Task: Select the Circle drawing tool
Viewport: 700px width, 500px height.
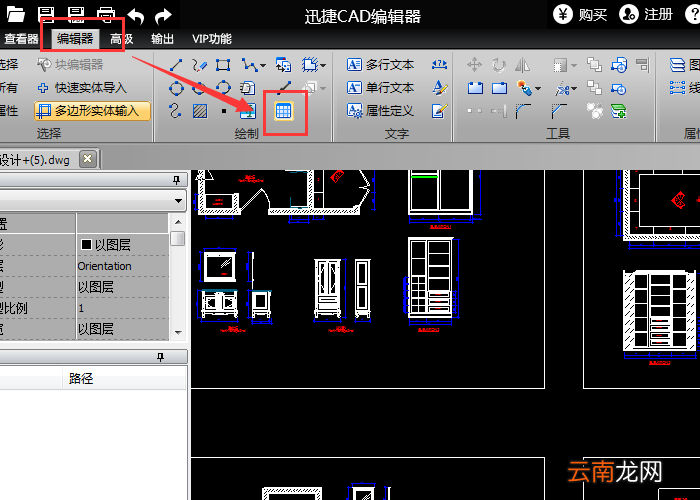Action: tap(176, 88)
